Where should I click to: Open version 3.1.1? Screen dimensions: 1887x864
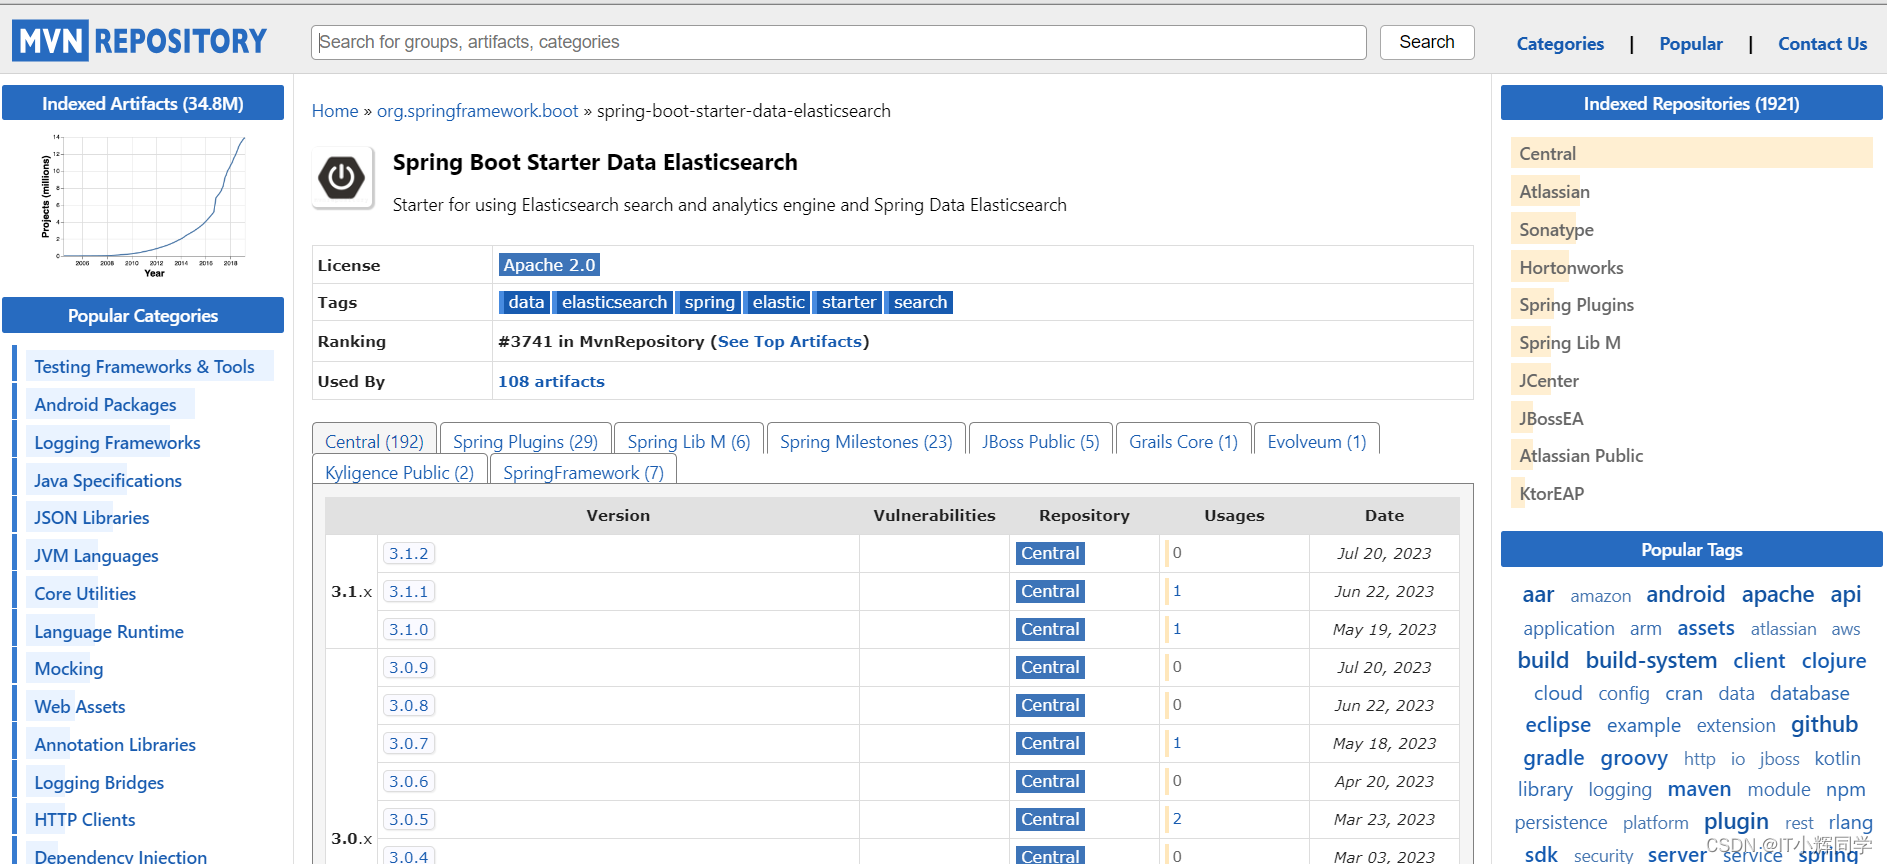pos(408,592)
